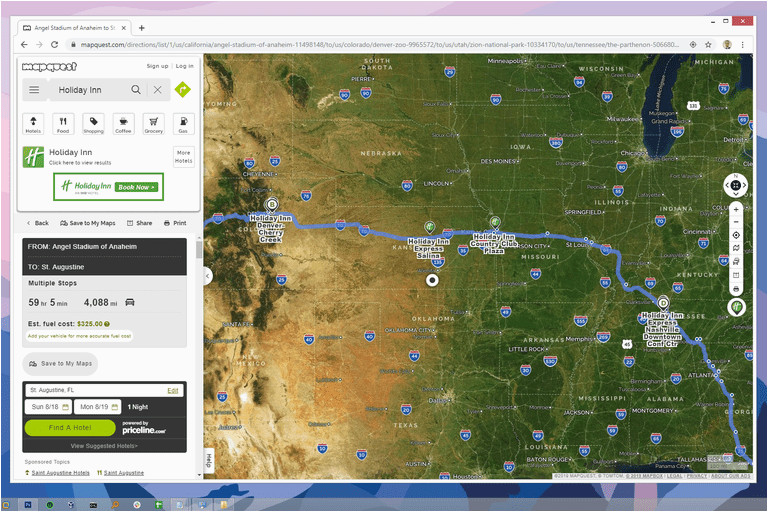The width and height of the screenshot is (768, 512).
Task: Open the command prompt taskbar icon
Action: pos(93,505)
